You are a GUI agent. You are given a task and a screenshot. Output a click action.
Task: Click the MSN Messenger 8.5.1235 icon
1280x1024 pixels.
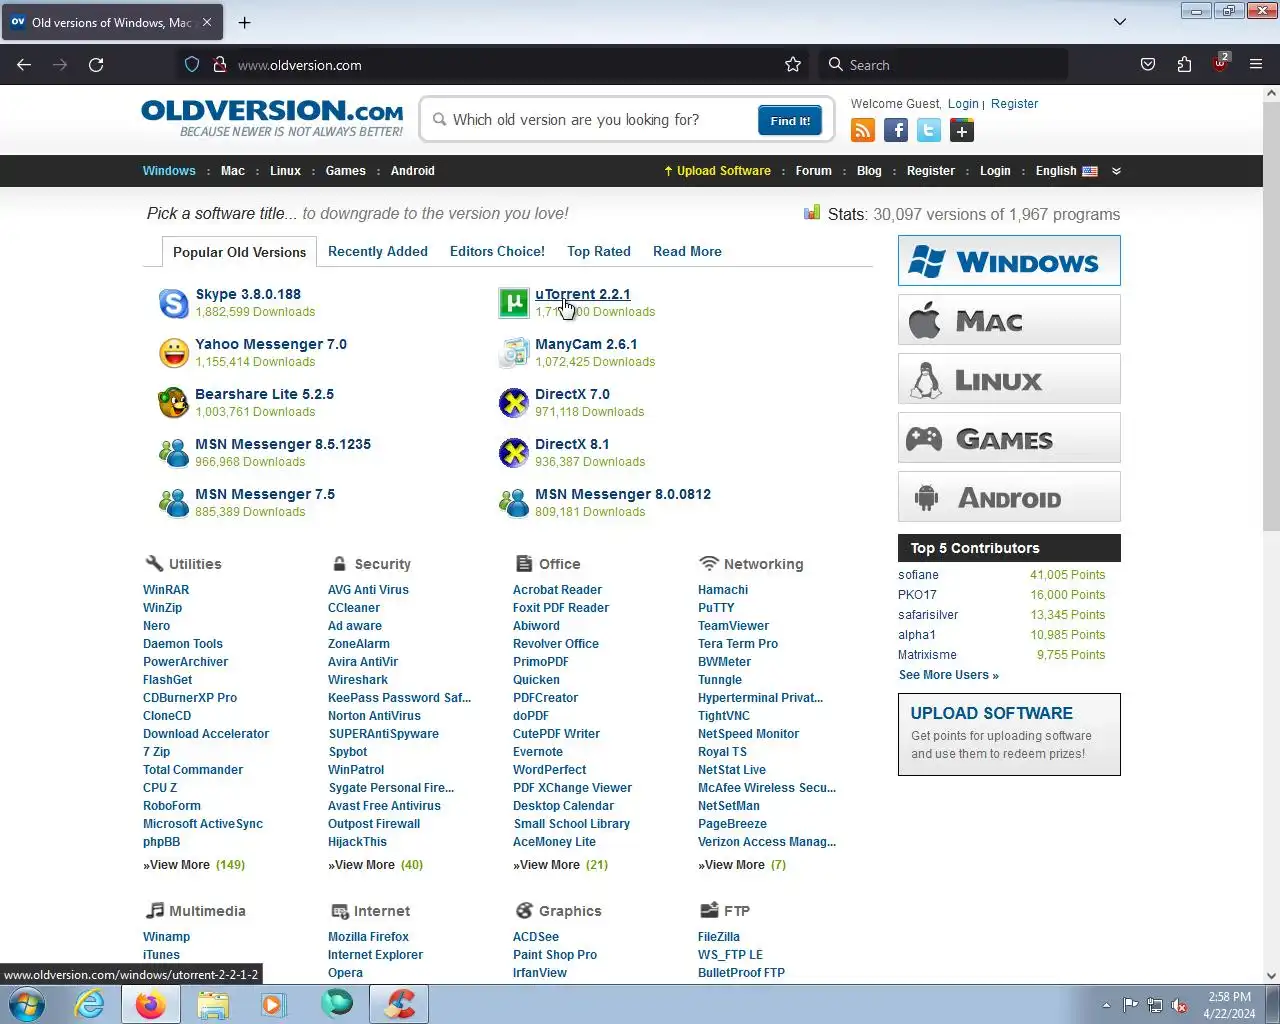pos(174,453)
